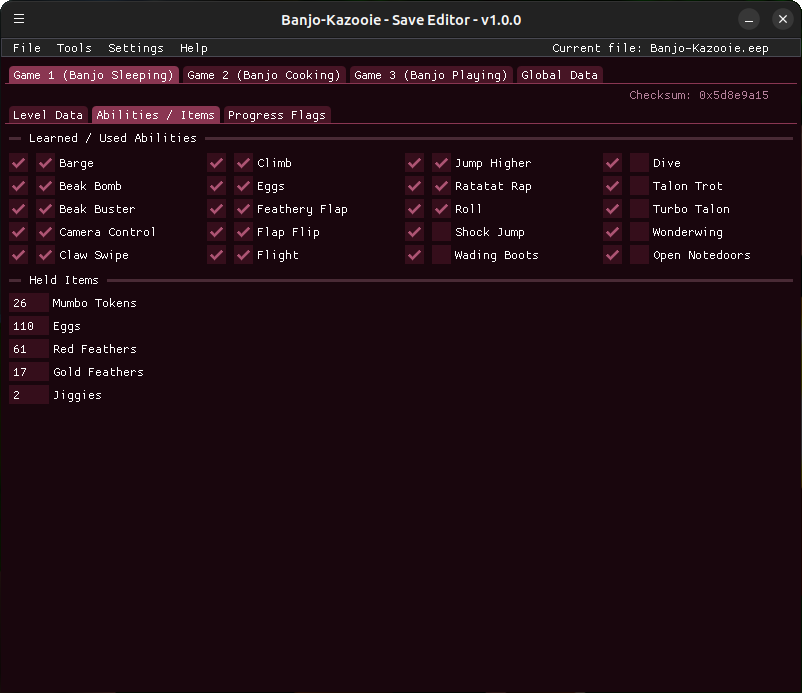
Task: Toggle Learned checkbox for Ratatat Rap
Action: pos(415,186)
